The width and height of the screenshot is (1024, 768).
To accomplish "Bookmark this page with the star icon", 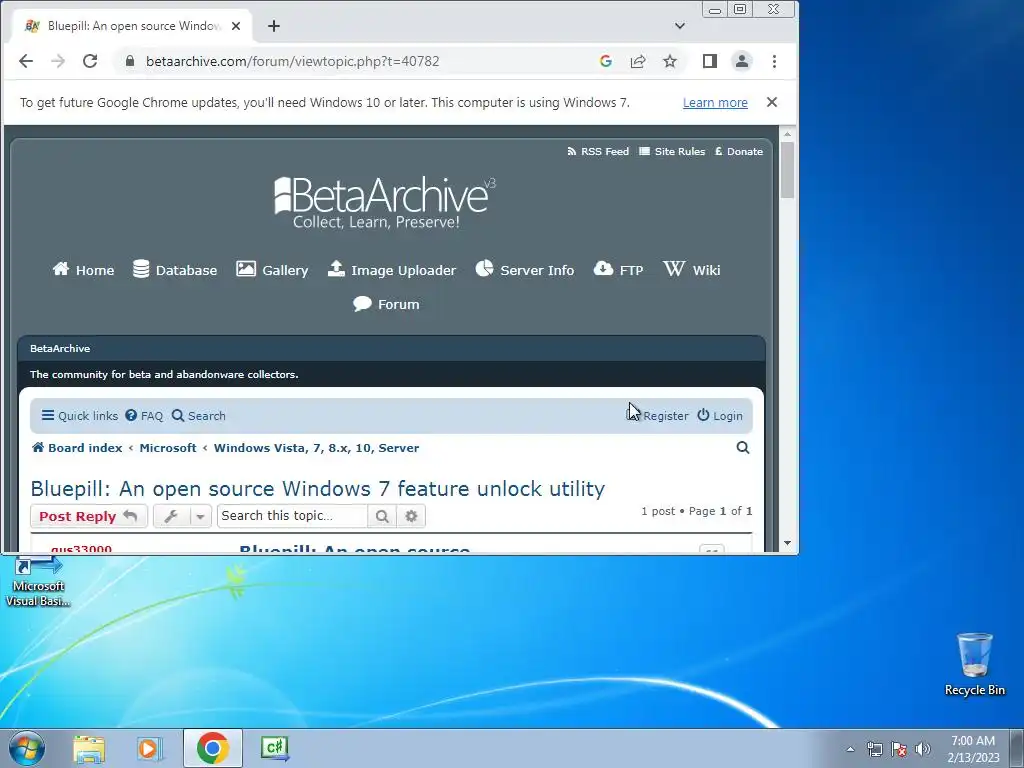I will (669, 61).
